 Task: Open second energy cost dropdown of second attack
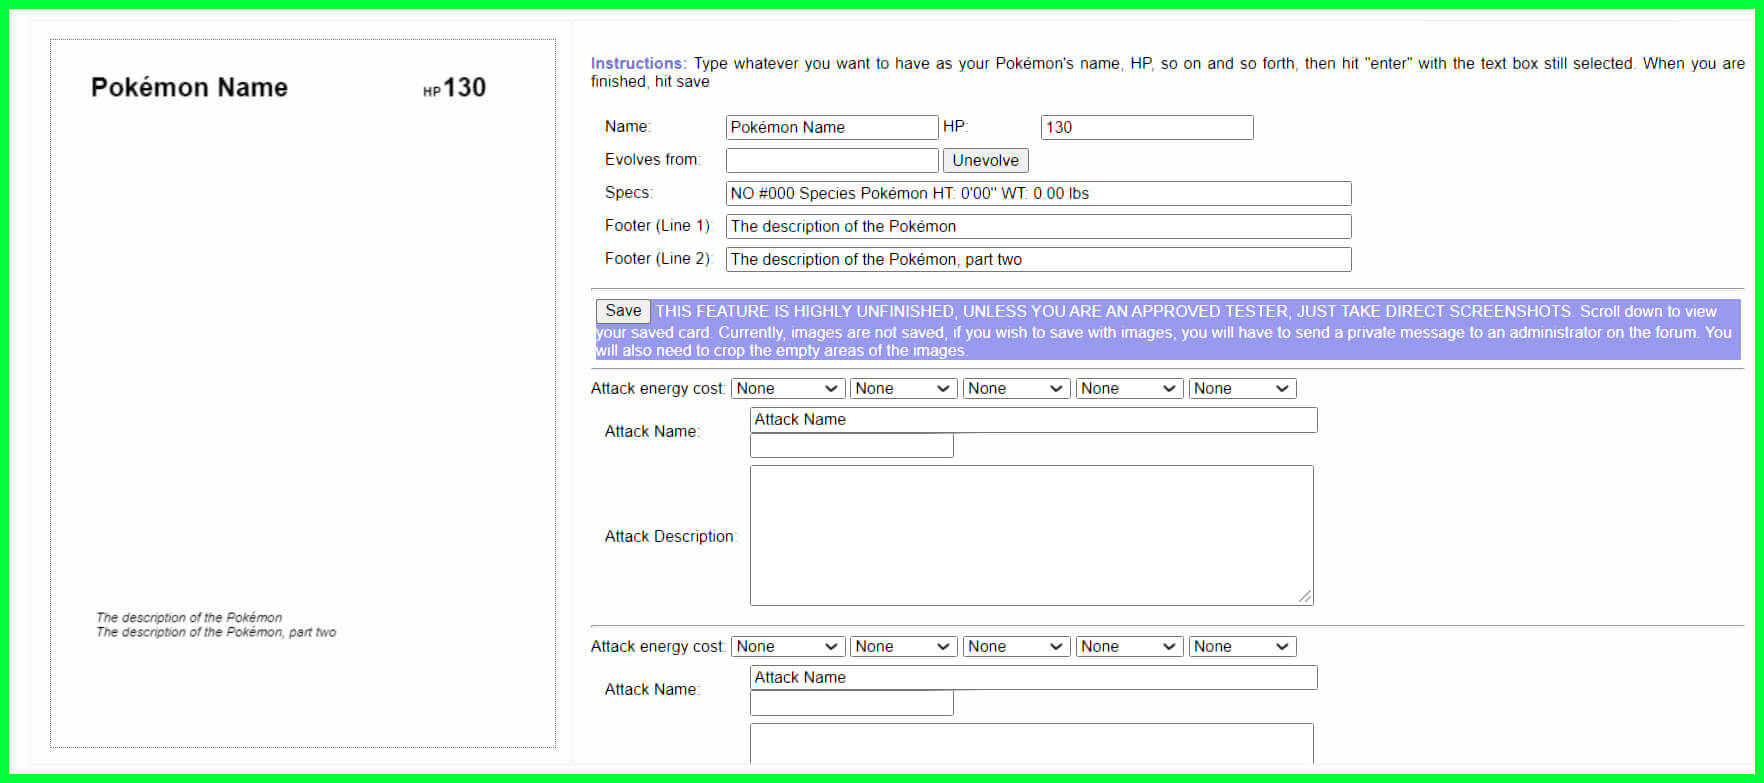coord(904,646)
